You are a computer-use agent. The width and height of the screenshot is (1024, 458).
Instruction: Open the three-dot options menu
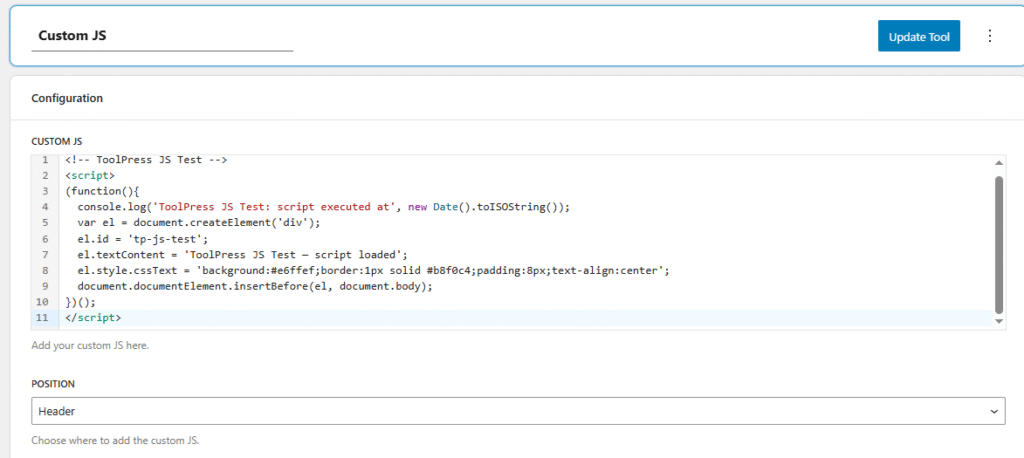pos(990,36)
